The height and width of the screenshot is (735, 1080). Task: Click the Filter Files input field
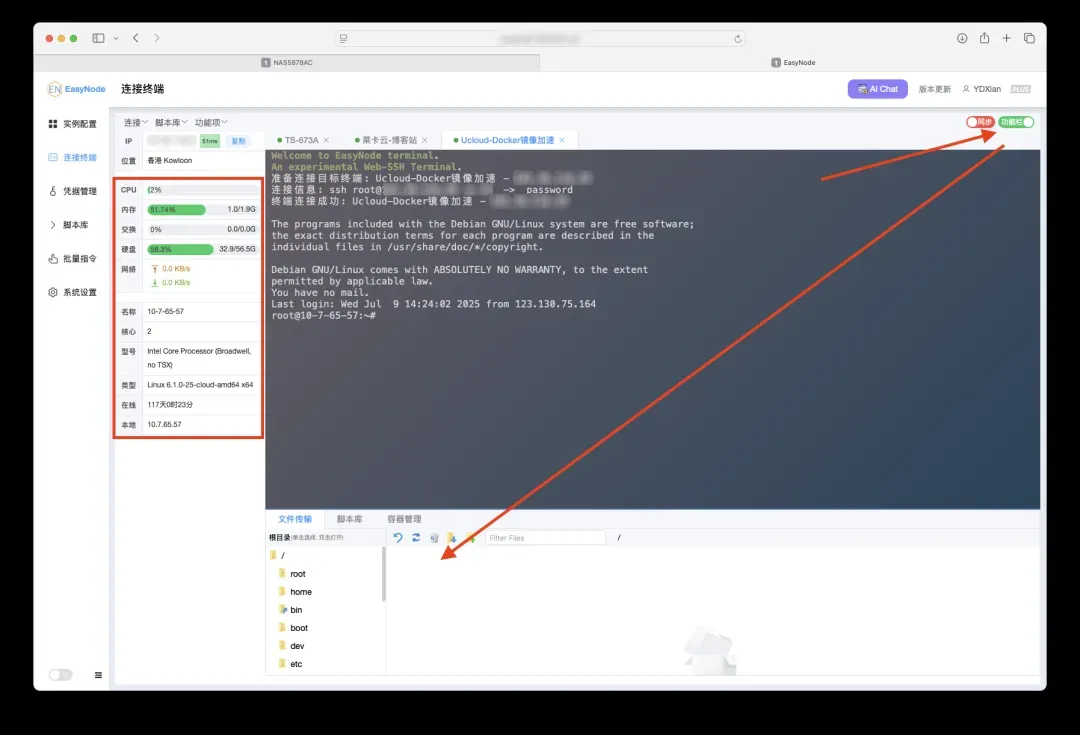pyautogui.click(x=545, y=538)
